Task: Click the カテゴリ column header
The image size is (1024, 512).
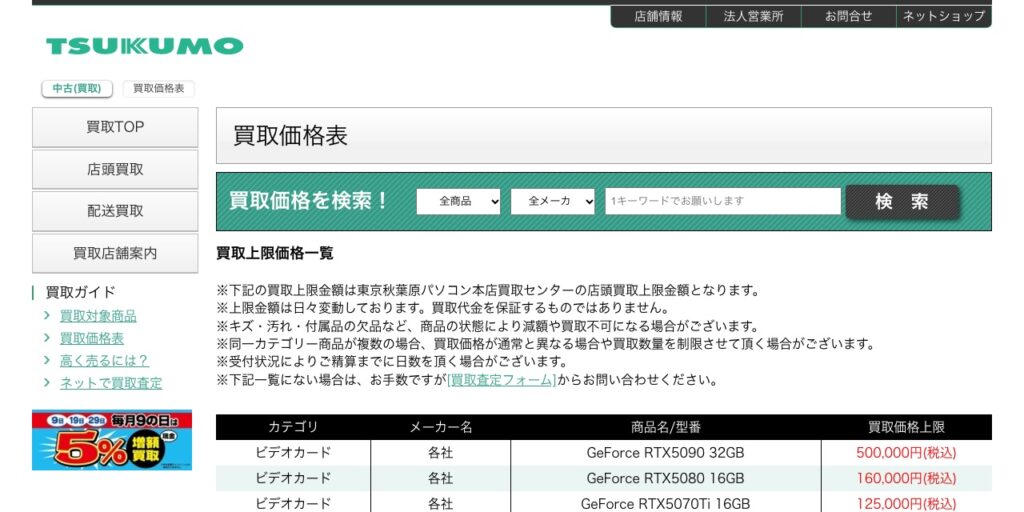Action: point(293,427)
